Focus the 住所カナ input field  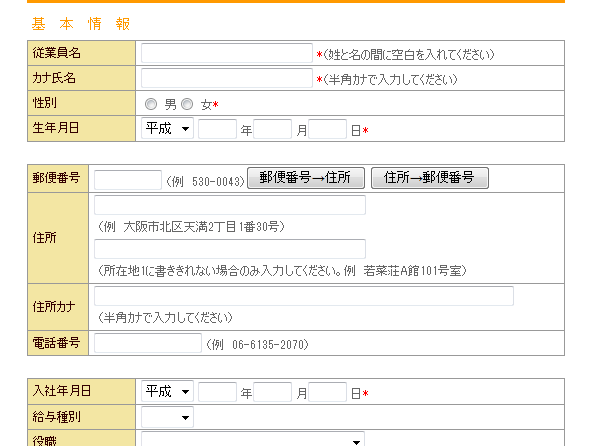(x=304, y=296)
